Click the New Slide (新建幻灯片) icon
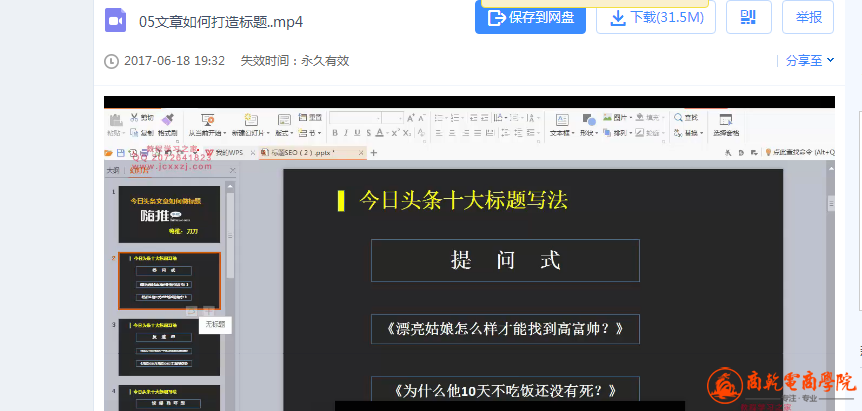The height and width of the screenshot is (411, 862). (x=251, y=120)
